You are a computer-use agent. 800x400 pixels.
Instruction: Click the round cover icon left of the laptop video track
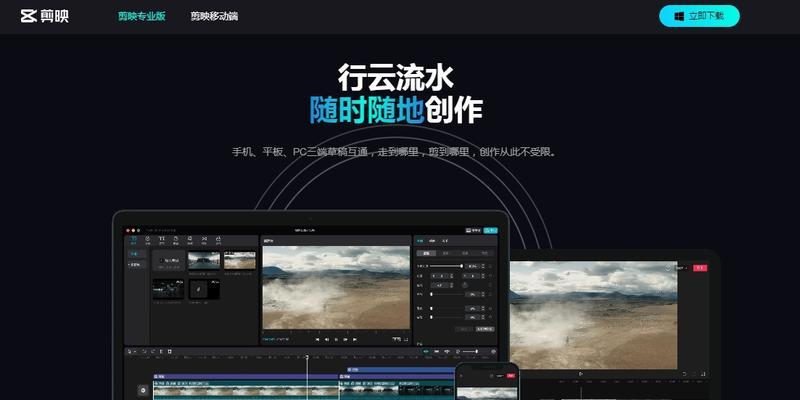[x=143, y=390]
